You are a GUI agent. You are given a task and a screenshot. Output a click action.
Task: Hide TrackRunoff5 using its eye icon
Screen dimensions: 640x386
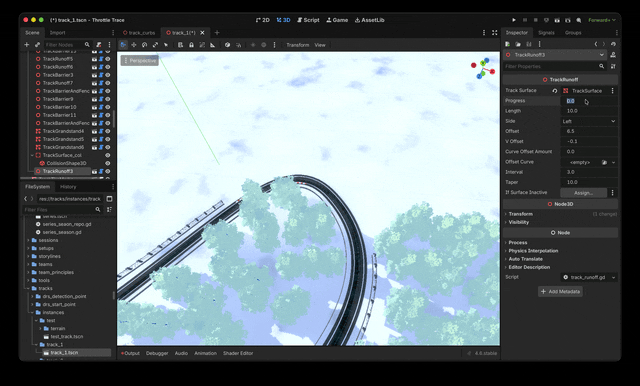pos(108,59)
